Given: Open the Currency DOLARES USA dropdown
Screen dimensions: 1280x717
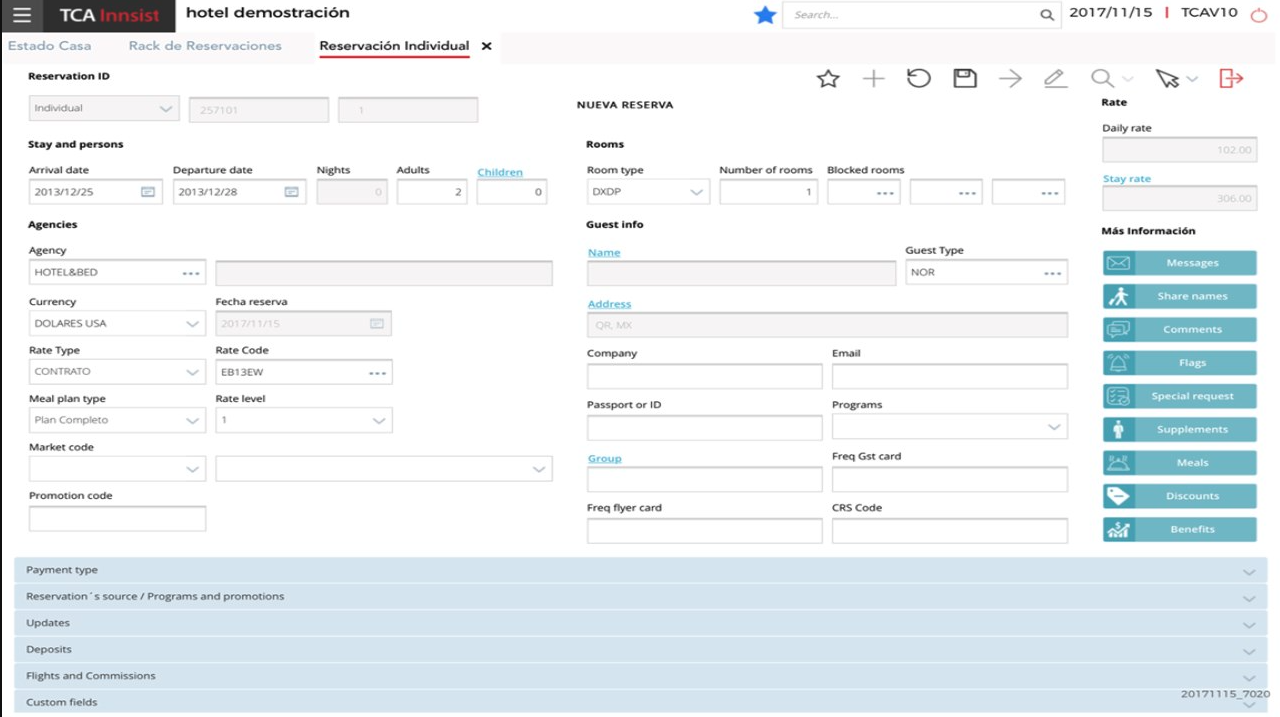Looking at the screenshot, I should (193, 324).
